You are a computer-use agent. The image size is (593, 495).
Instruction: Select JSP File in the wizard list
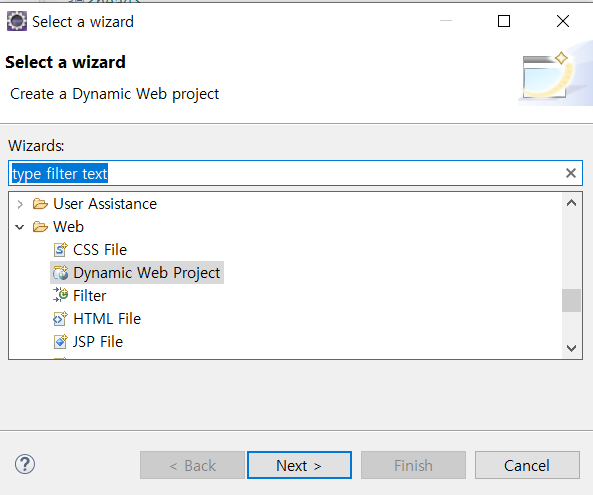98,342
